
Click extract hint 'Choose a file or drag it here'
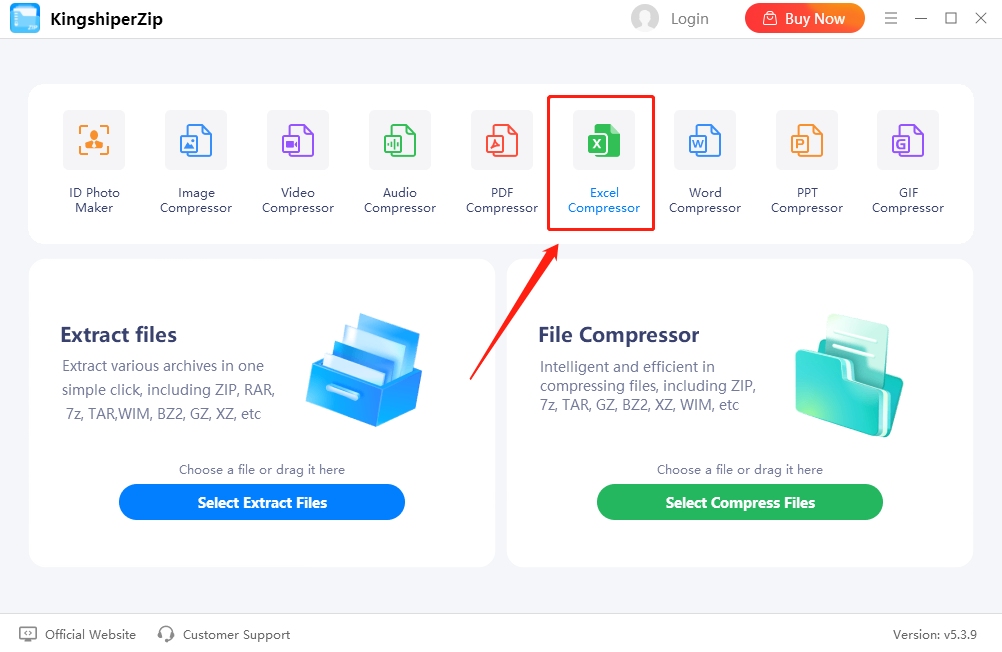[x=262, y=470]
